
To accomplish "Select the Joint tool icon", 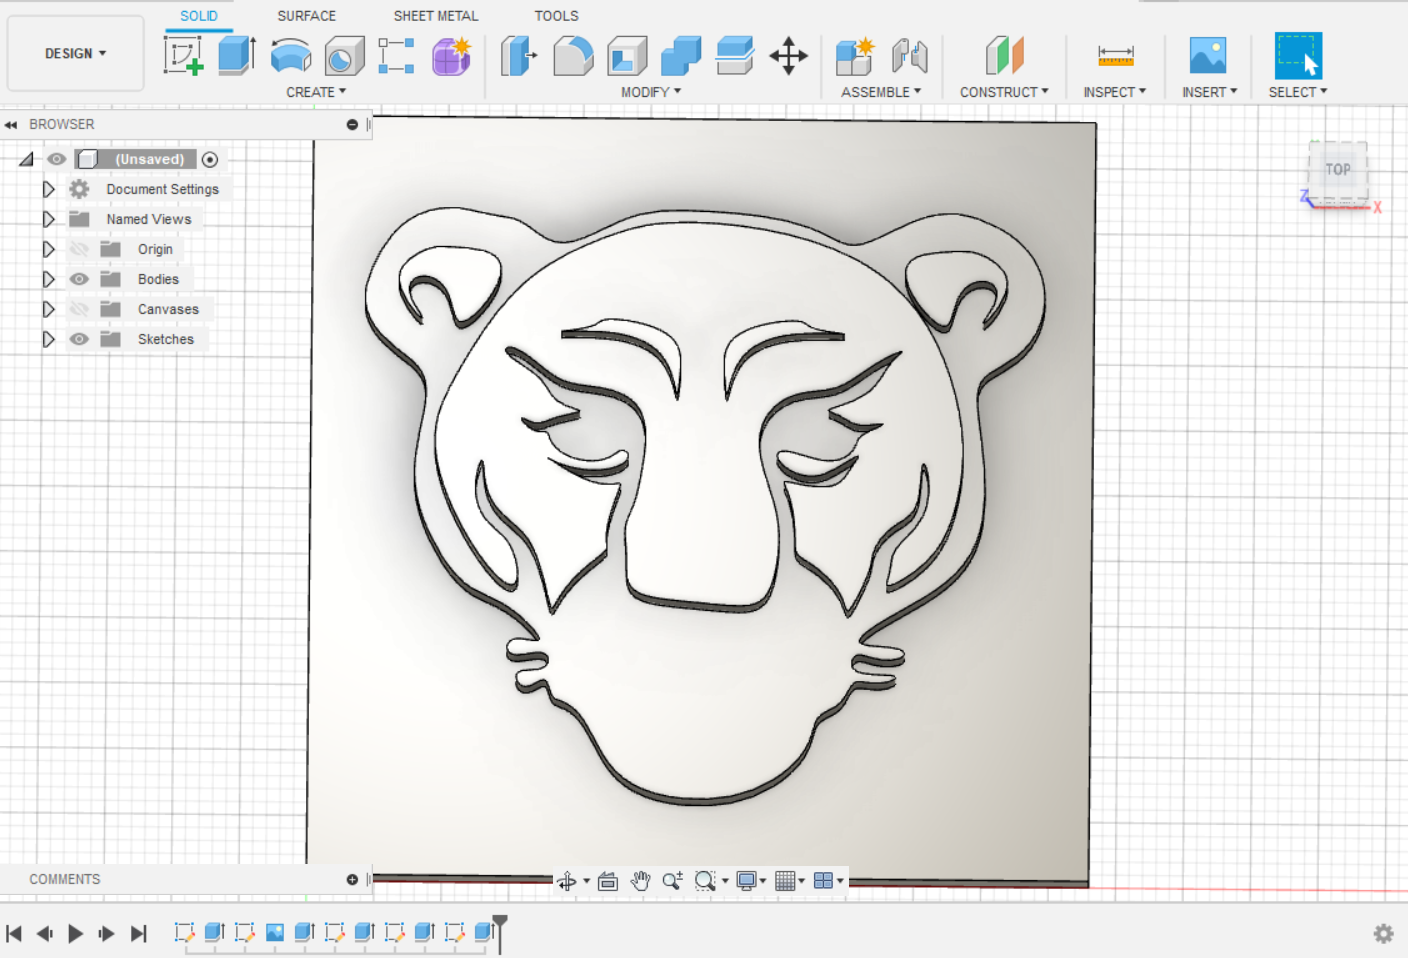I will [909, 56].
